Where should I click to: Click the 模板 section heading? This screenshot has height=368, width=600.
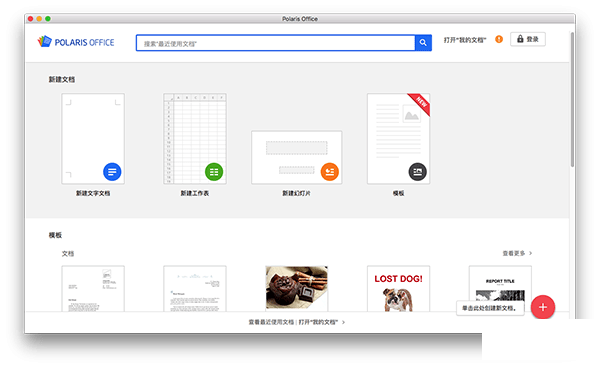pos(55,235)
